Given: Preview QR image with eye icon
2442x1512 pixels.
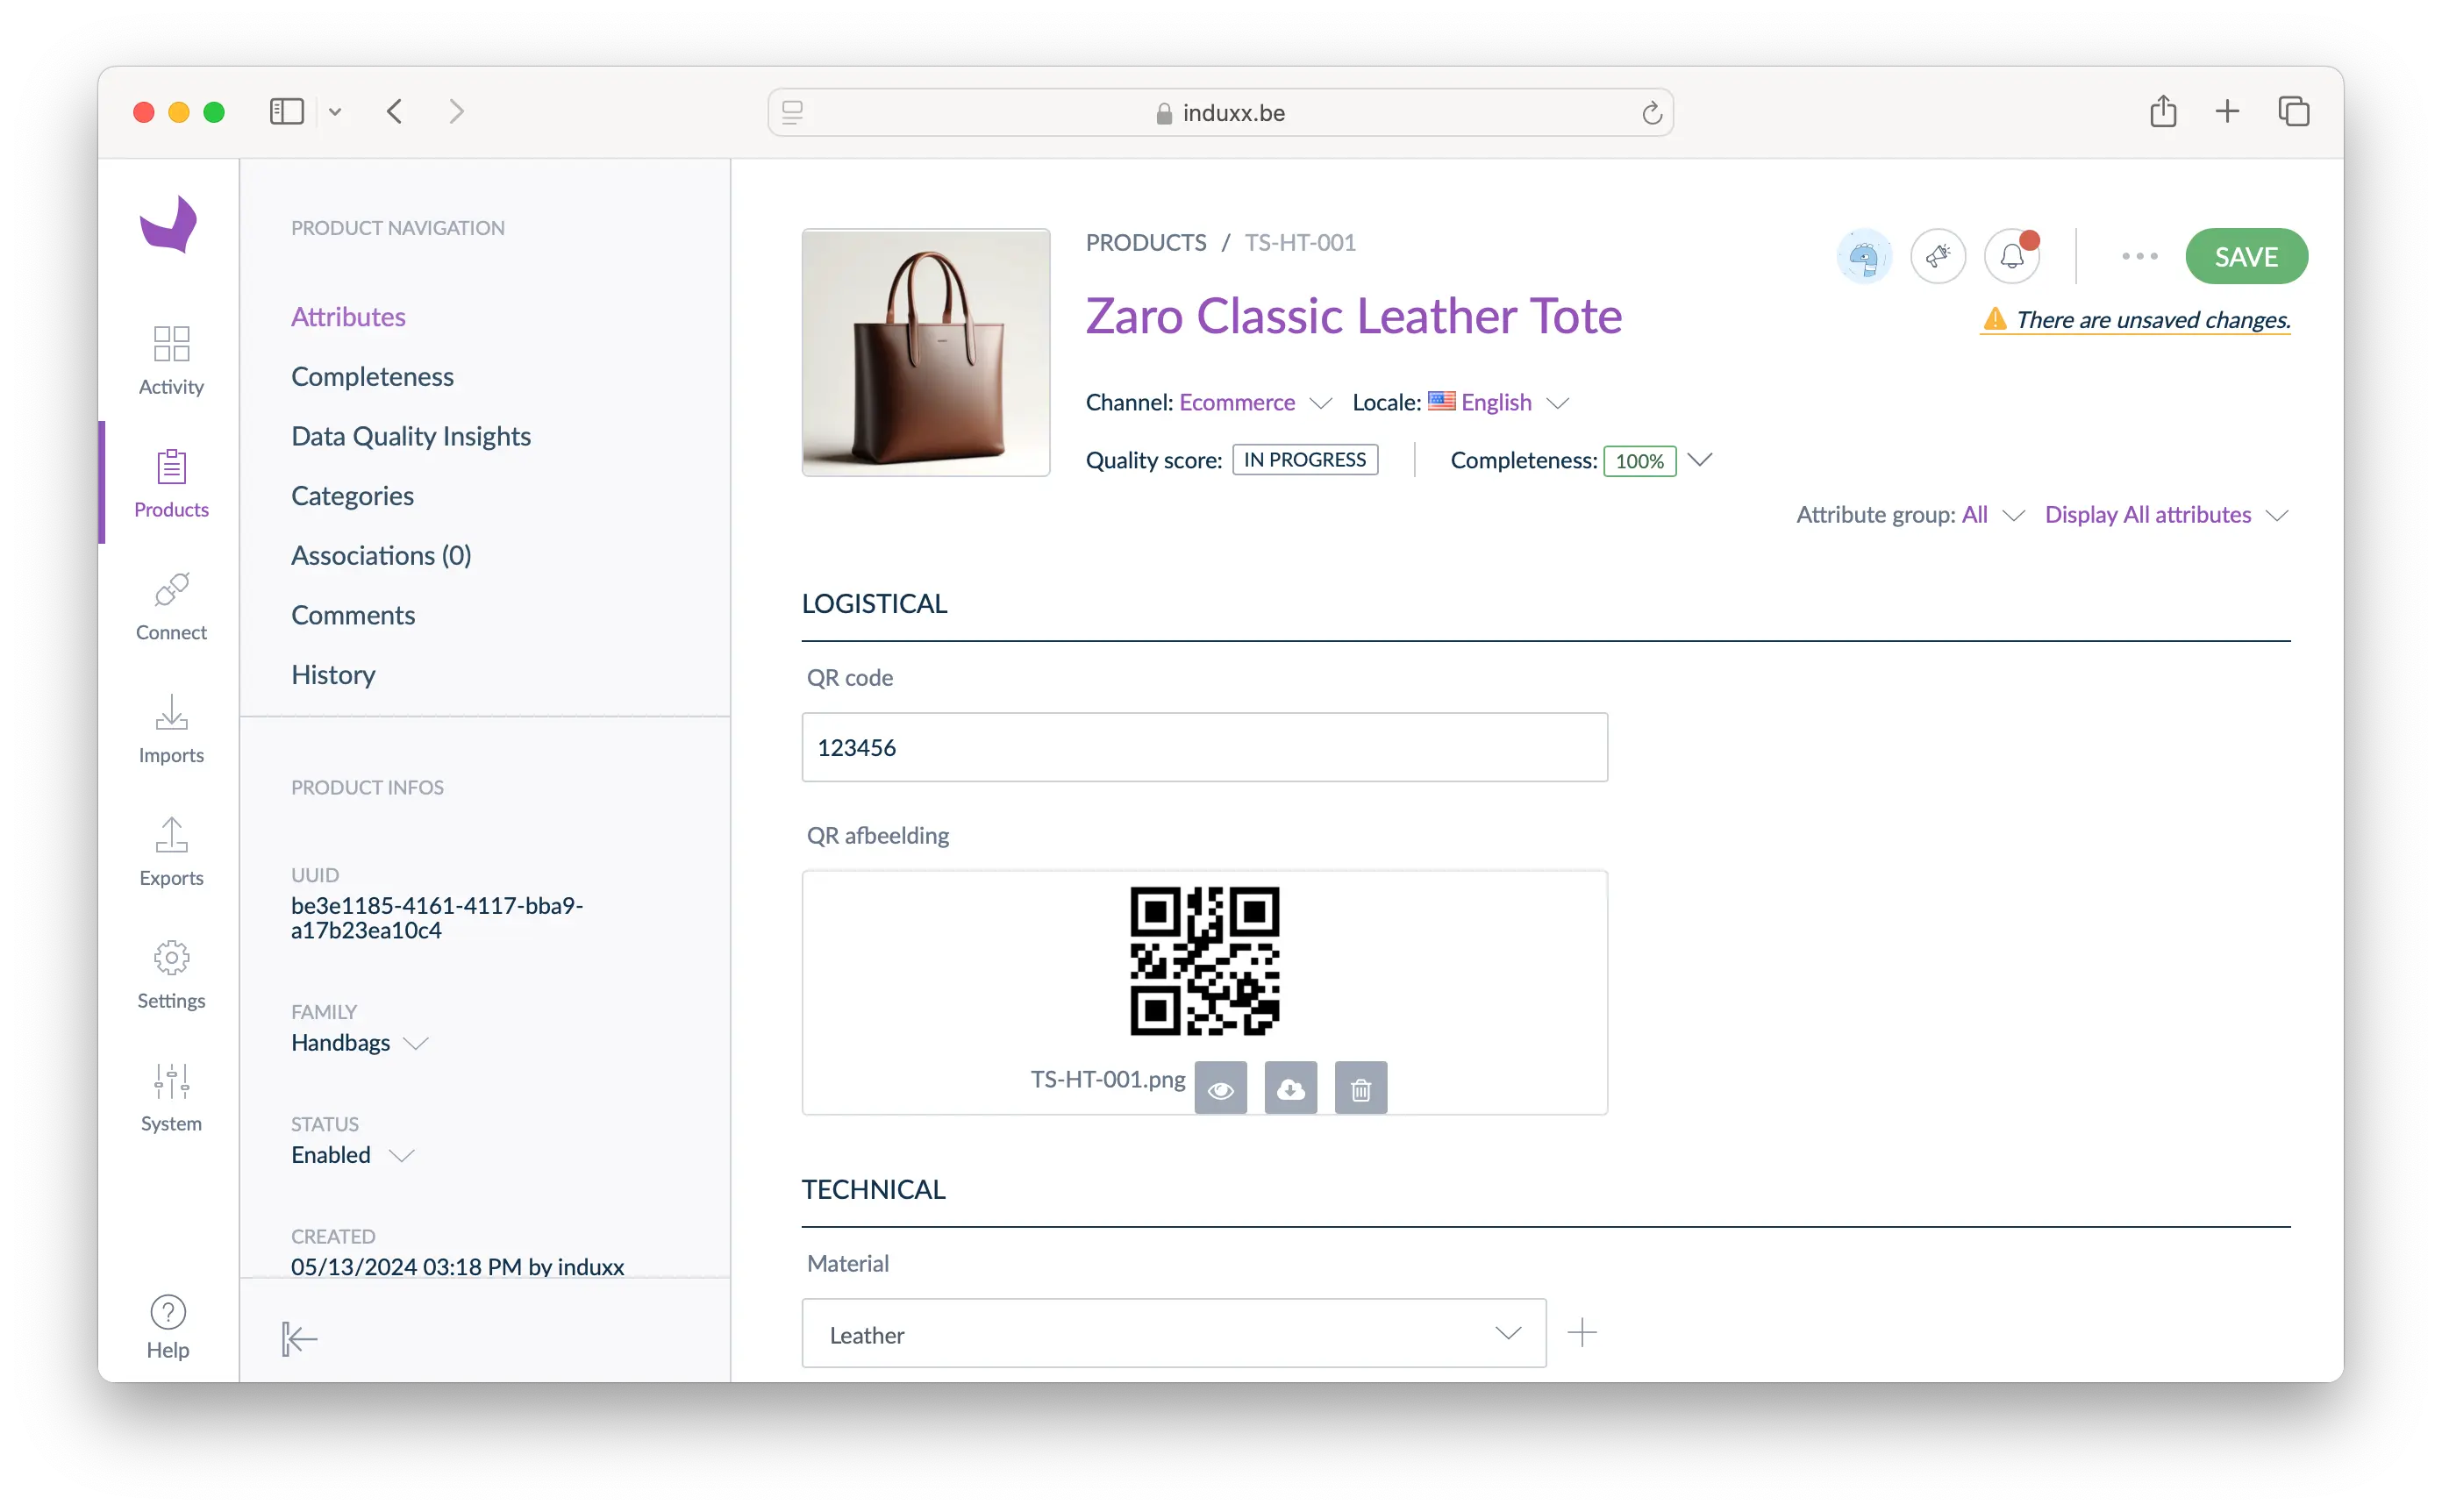Looking at the screenshot, I should (1220, 1088).
